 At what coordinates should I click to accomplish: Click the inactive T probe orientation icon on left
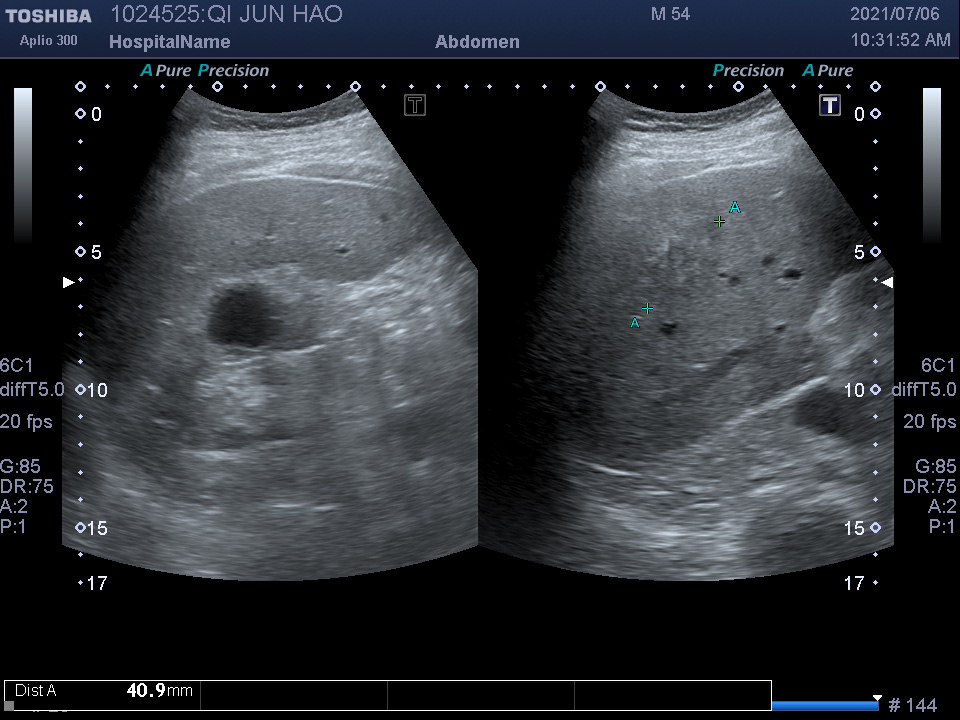[x=415, y=105]
